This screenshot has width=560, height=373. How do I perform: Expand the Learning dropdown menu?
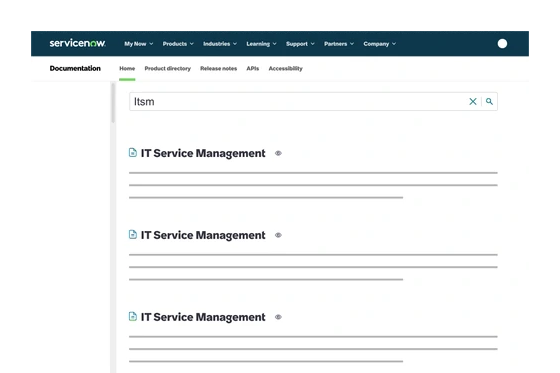pyautogui.click(x=261, y=44)
